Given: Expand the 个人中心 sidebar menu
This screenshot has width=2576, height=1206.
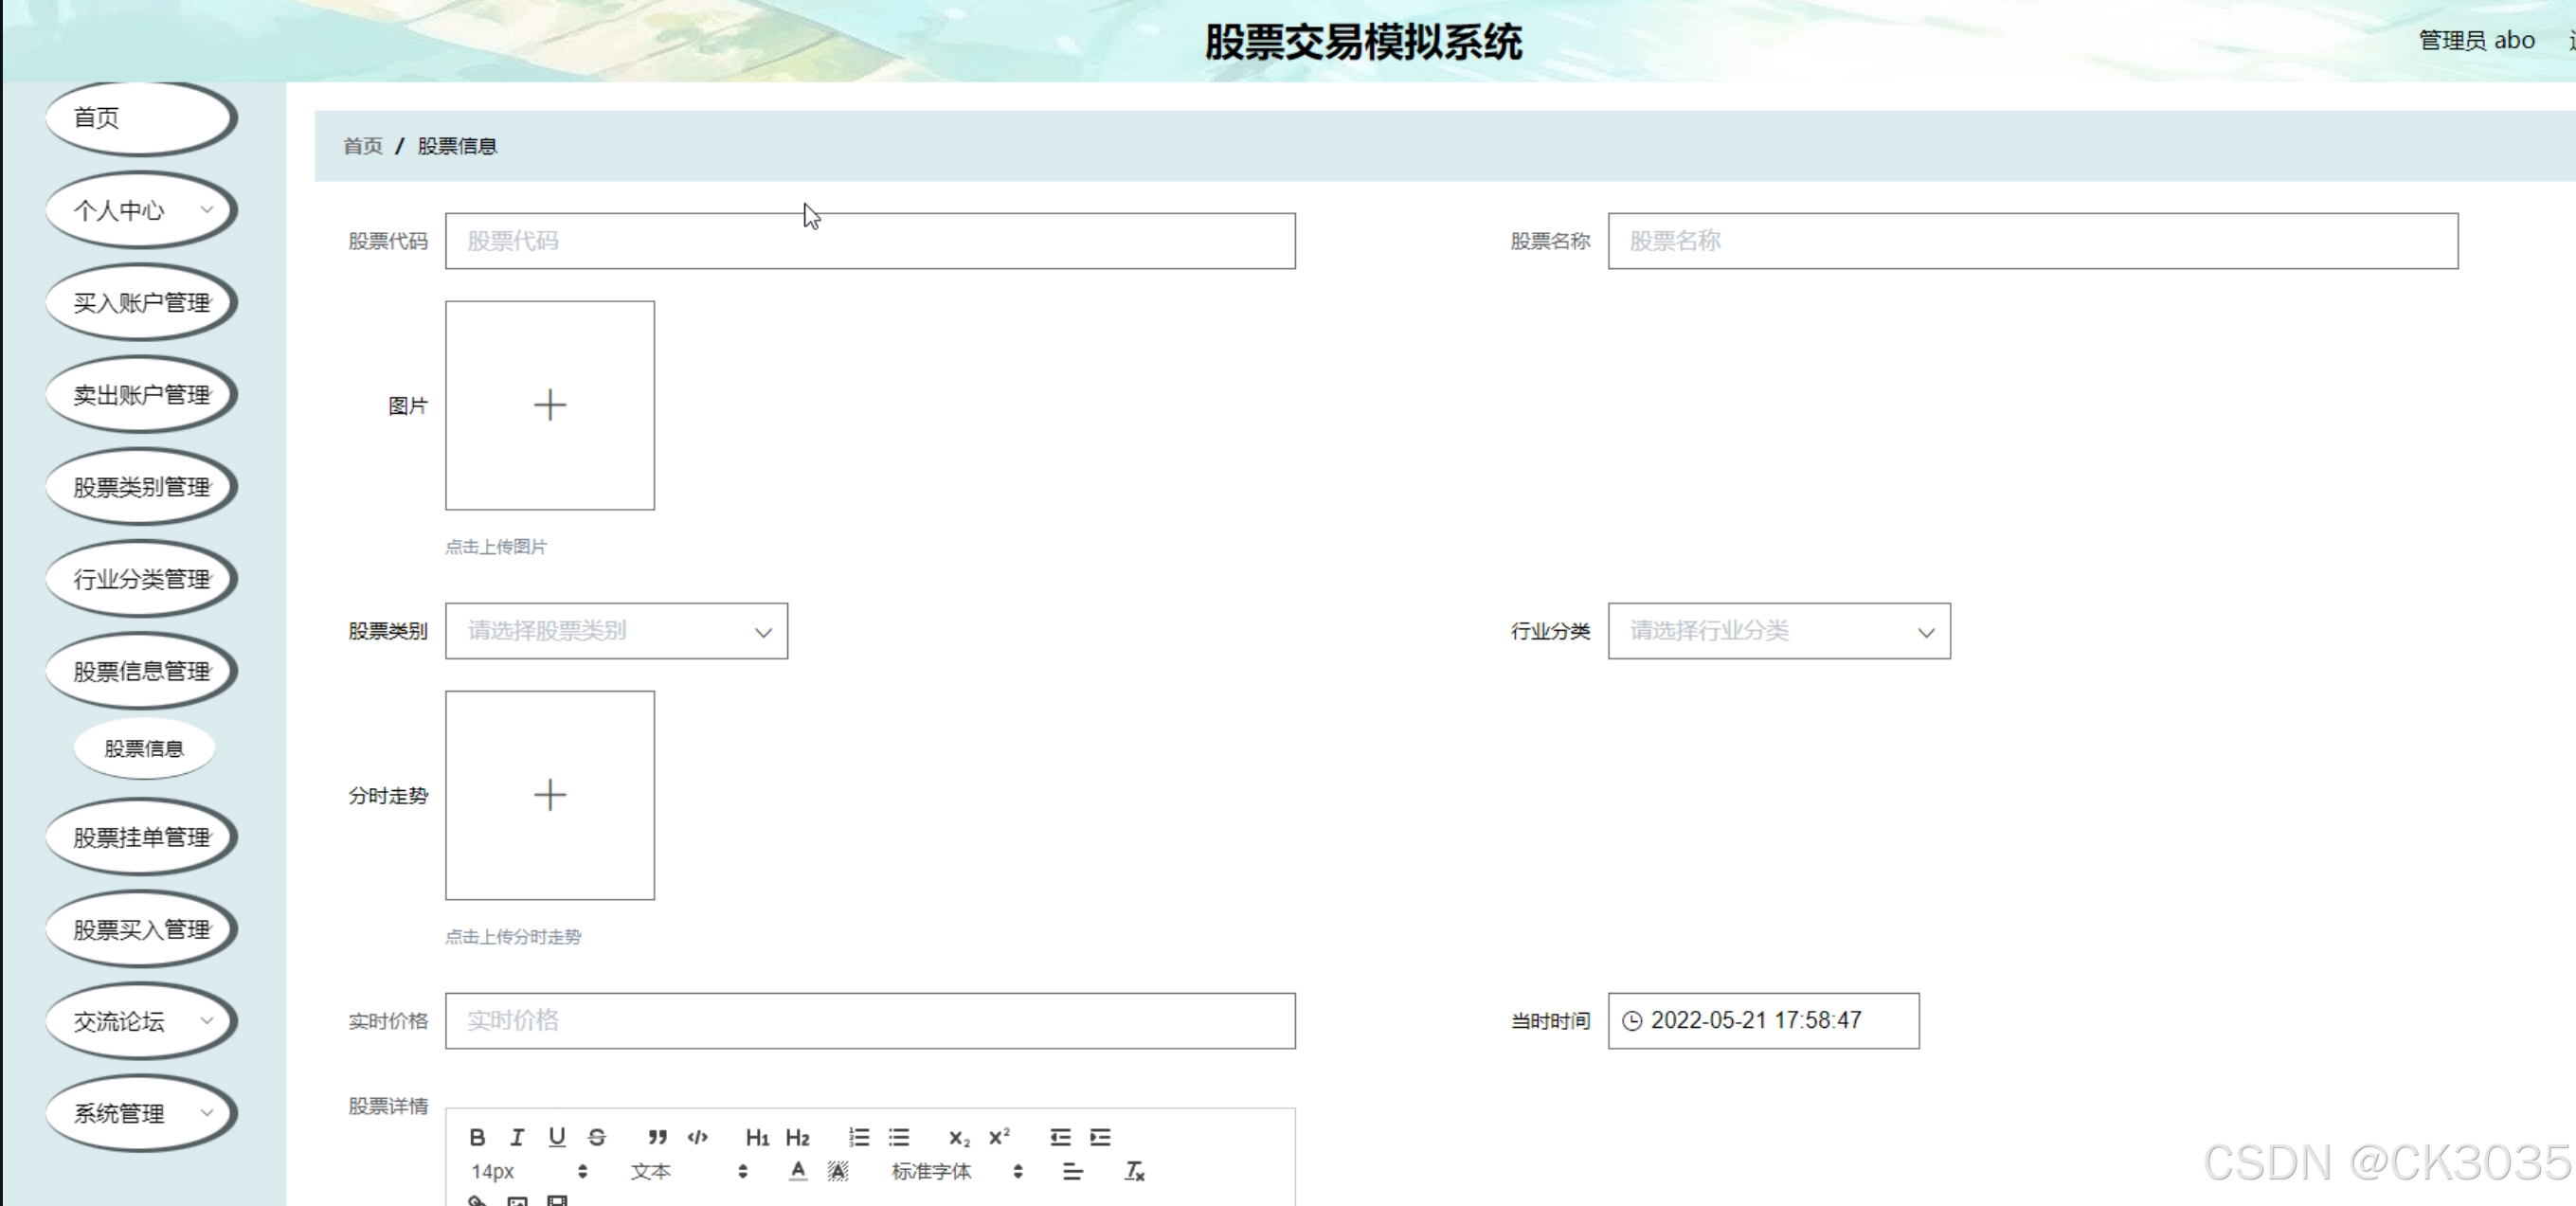Looking at the screenshot, I should tap(141, 210).
